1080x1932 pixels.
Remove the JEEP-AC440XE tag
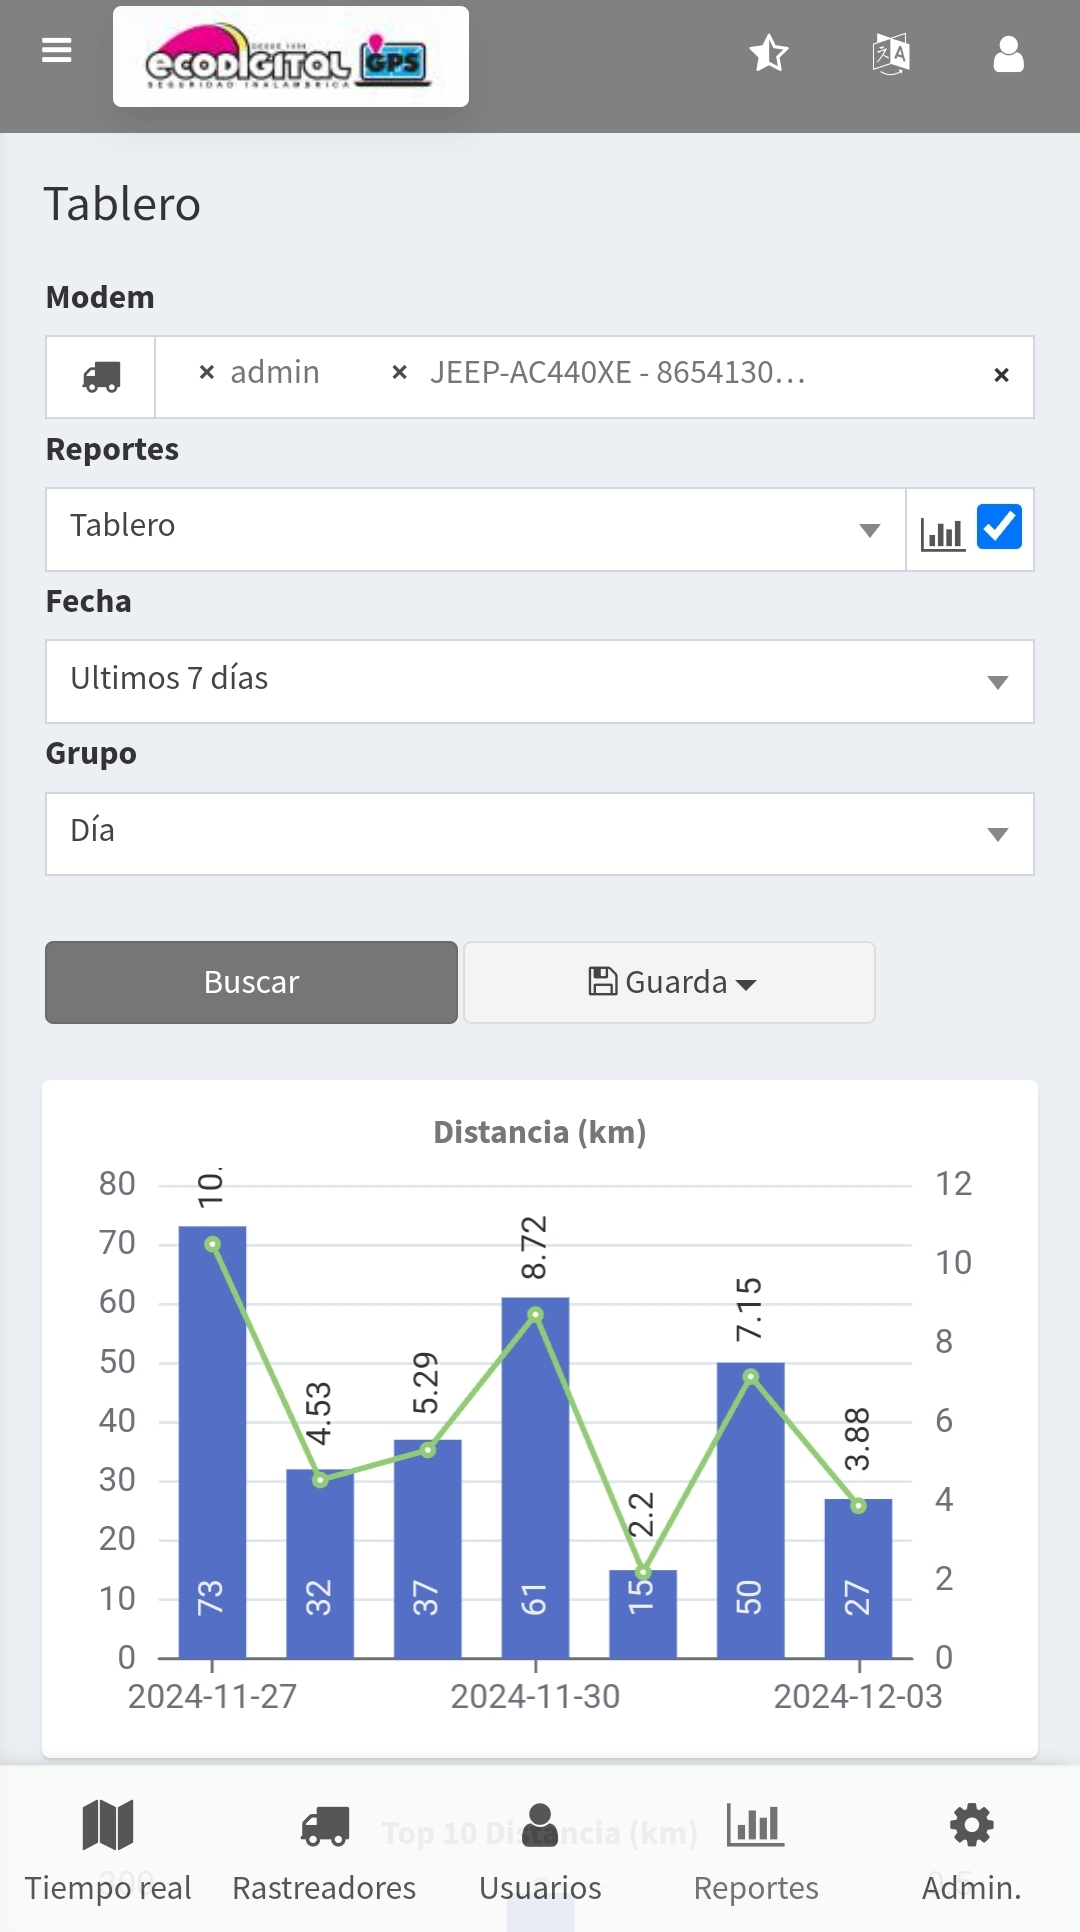tap(399, 372)
